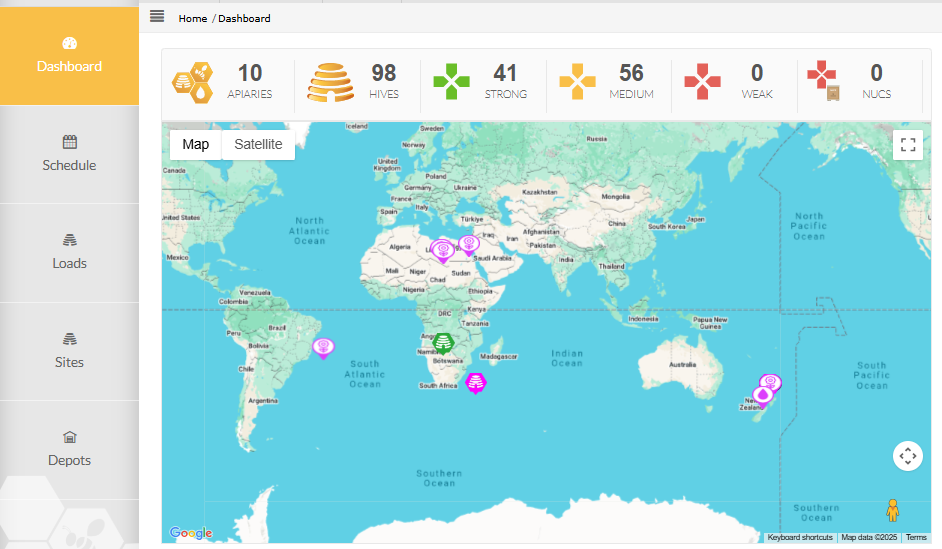Click the Map data ©2025 text
Screen dimensions: 942x549
pyautogui.click(x=869, y=538)
